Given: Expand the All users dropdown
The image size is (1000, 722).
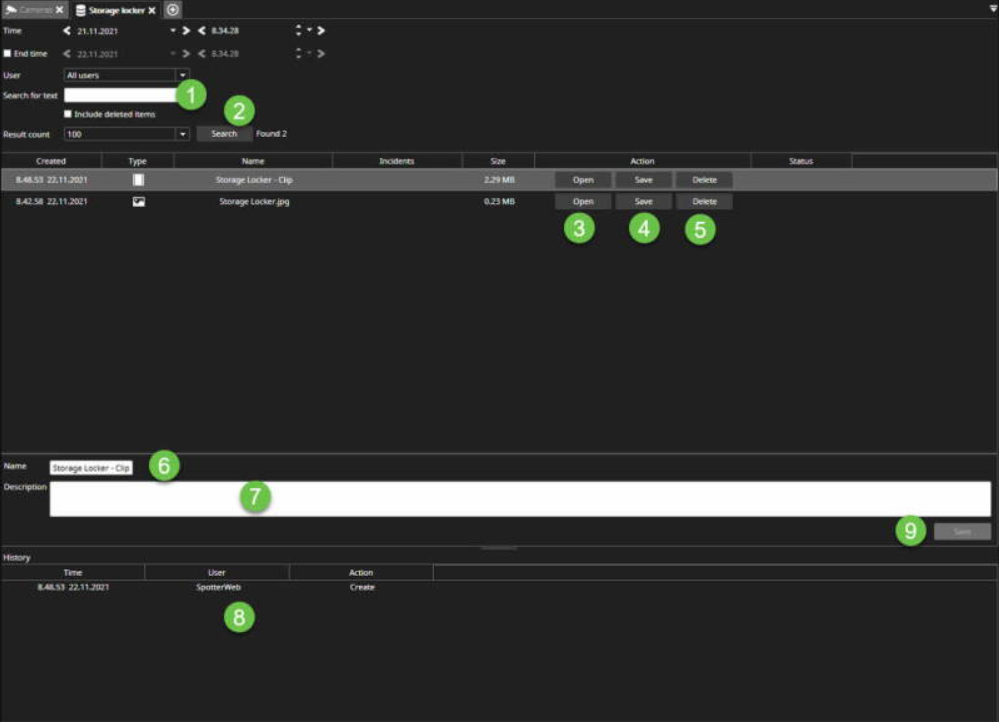Looking at the screenshot, I should tap(182, 75).
